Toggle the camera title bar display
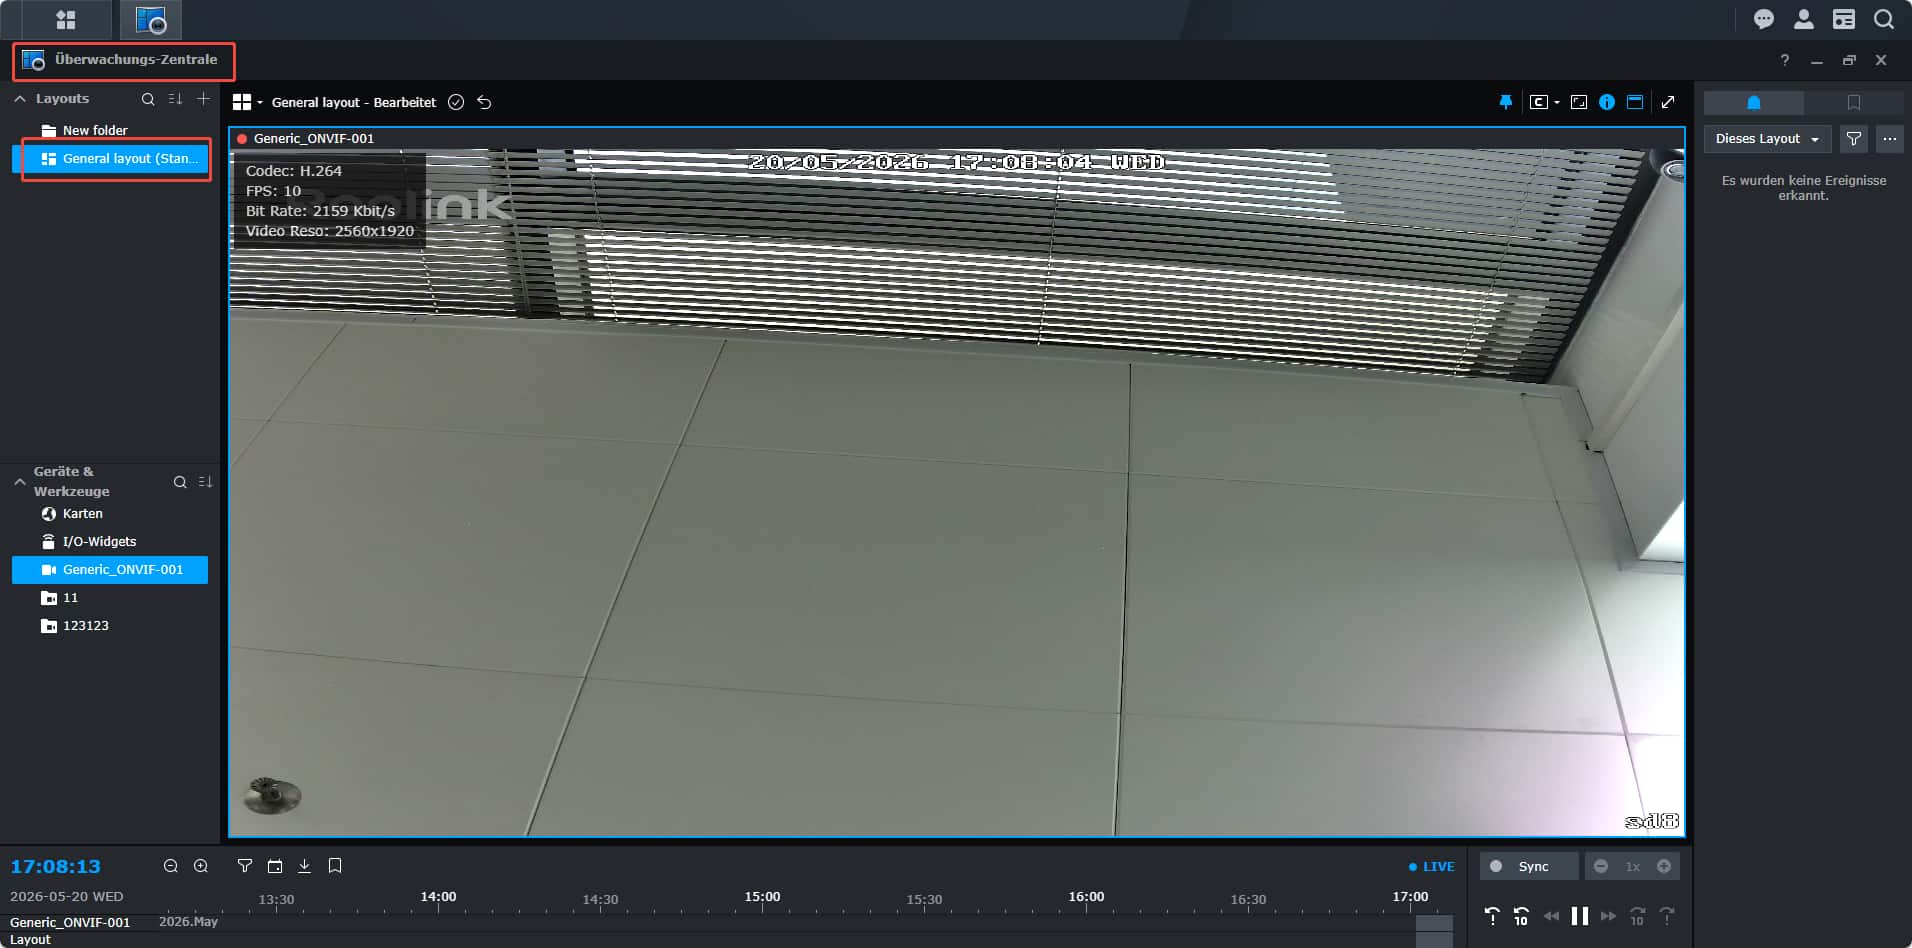 click(x=1635, y=102)
